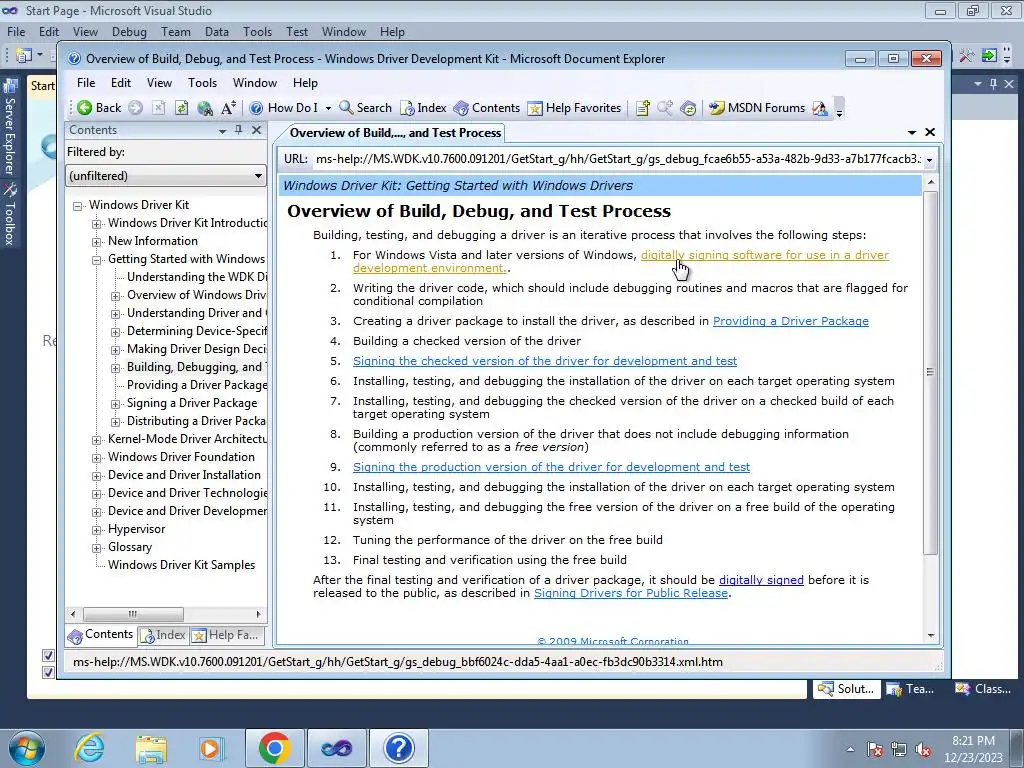Click the green Back arrow in Document Explorer
Viewport: 1024px width, 768px height.
pyautogui.click(x=85, y=108)
